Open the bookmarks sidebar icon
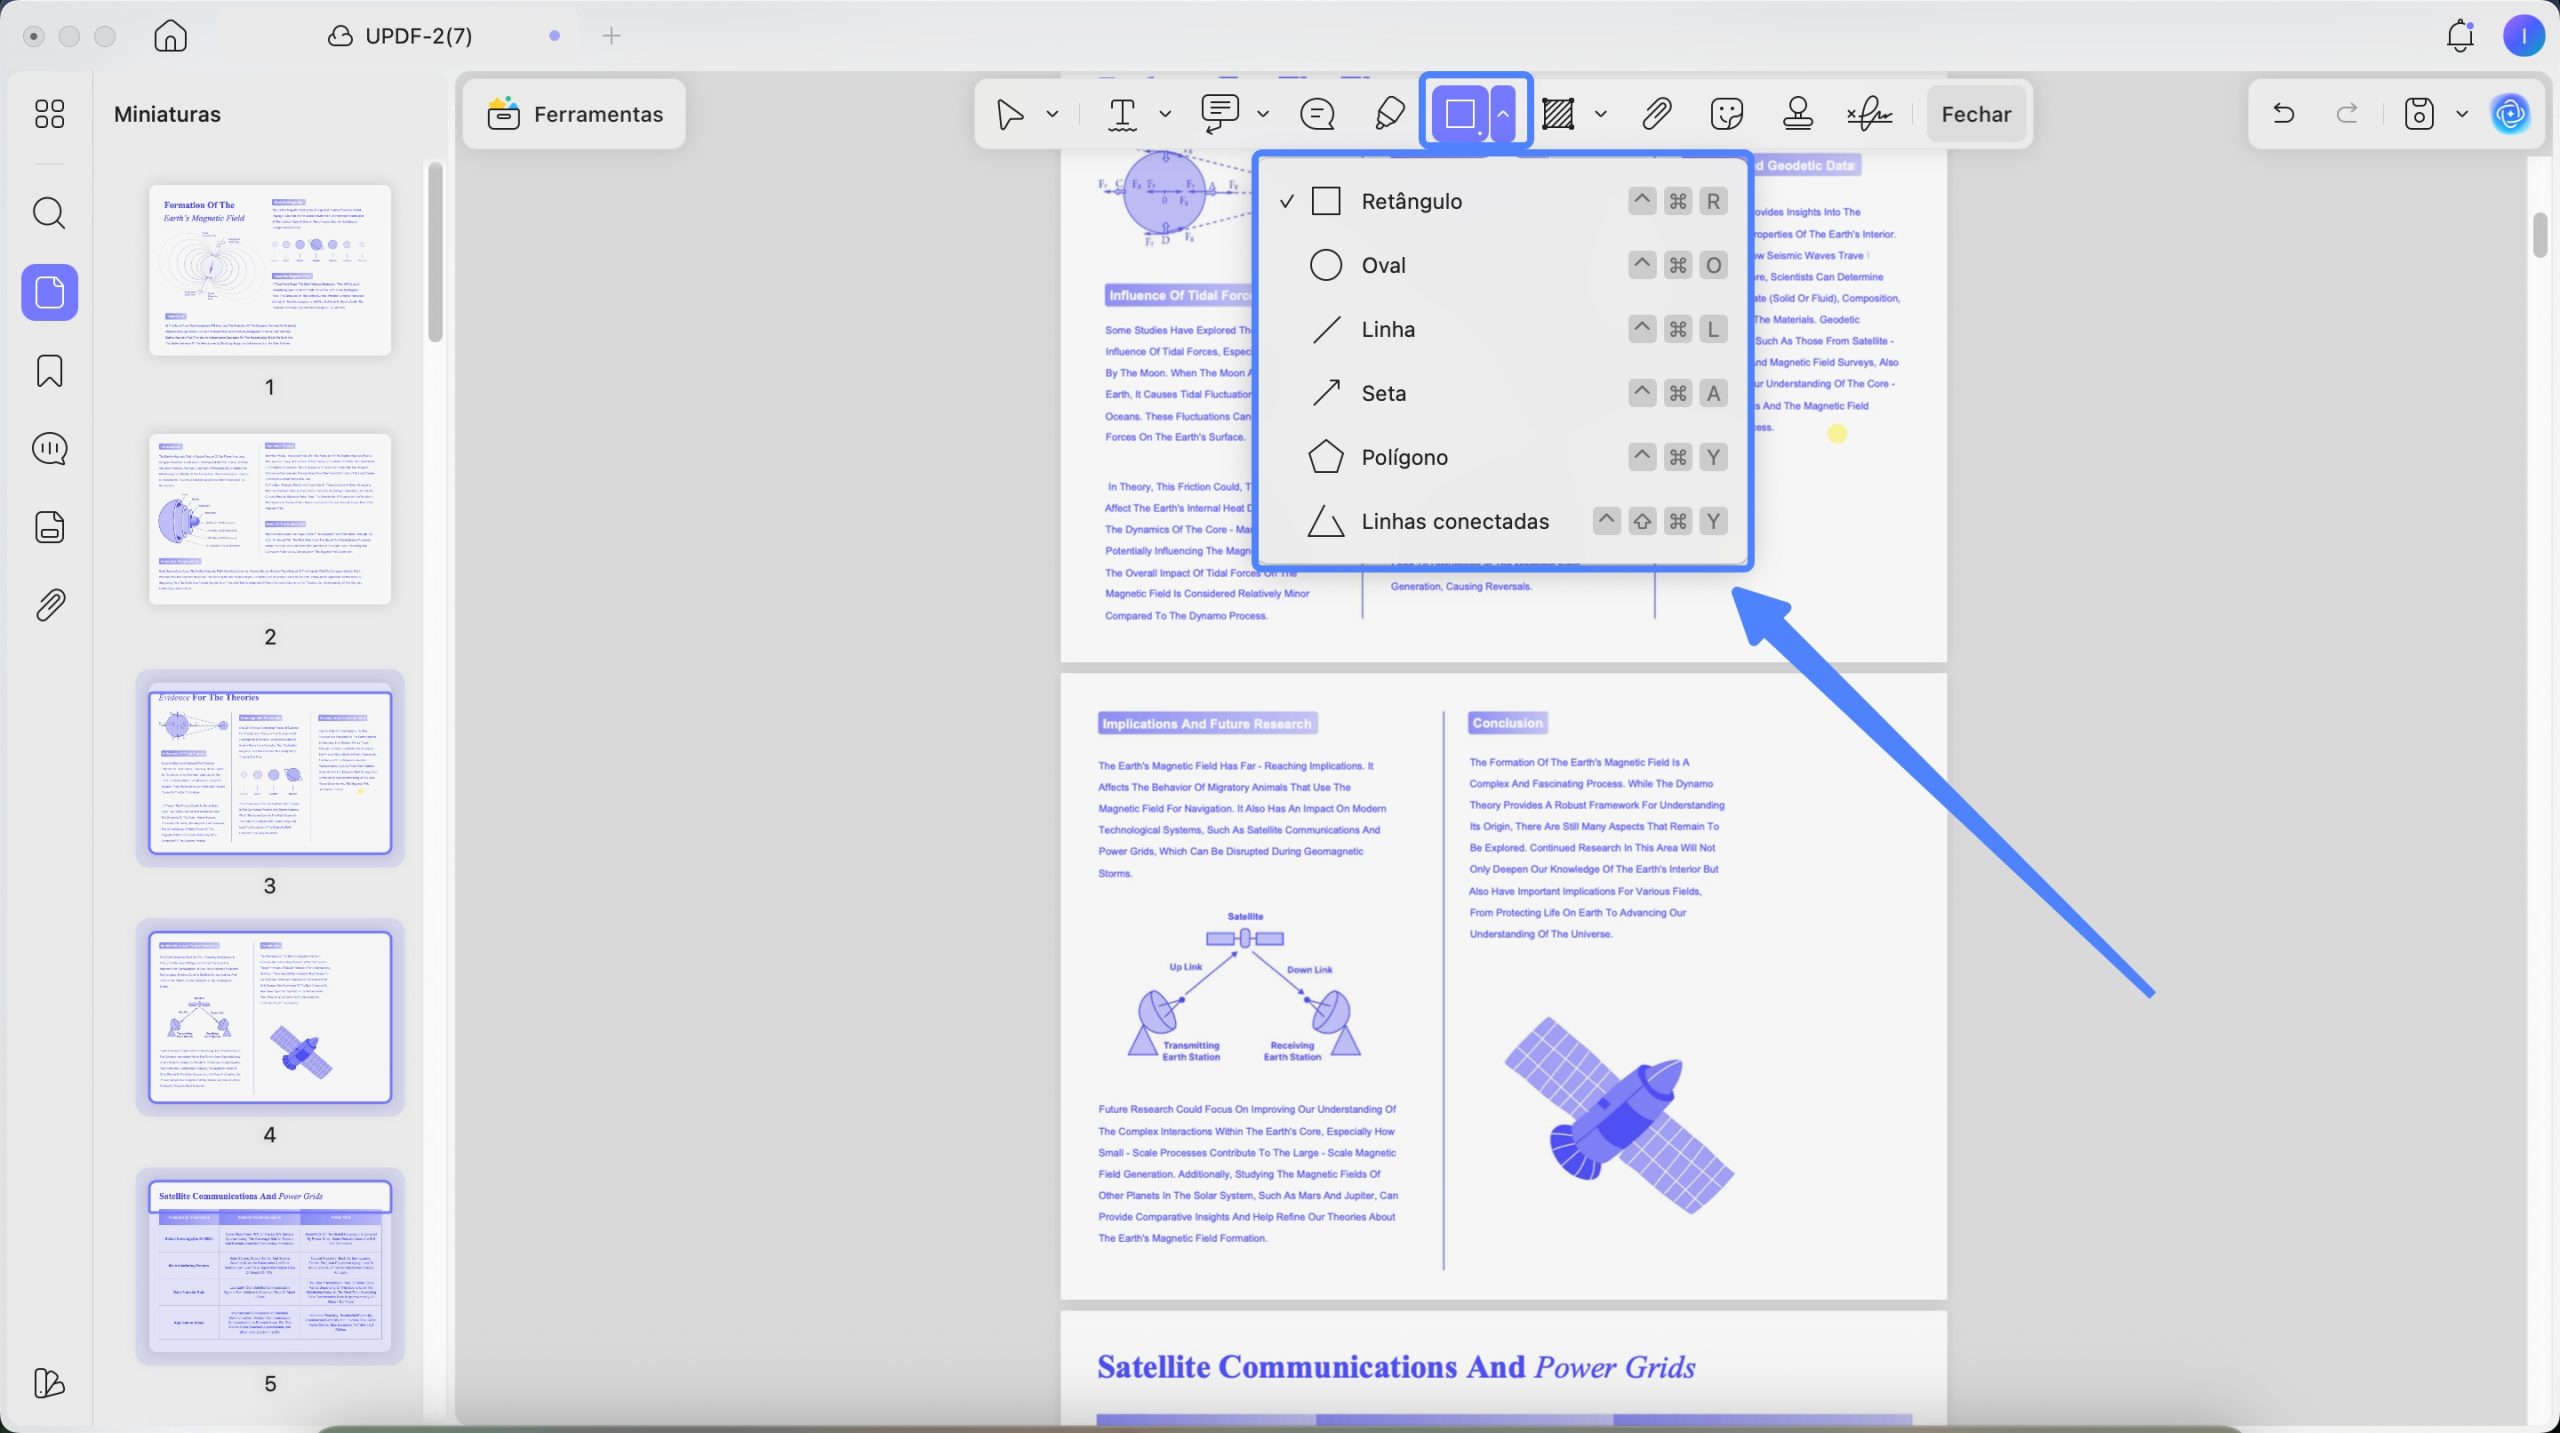The image size is (2560, 1433). (49, 371)
